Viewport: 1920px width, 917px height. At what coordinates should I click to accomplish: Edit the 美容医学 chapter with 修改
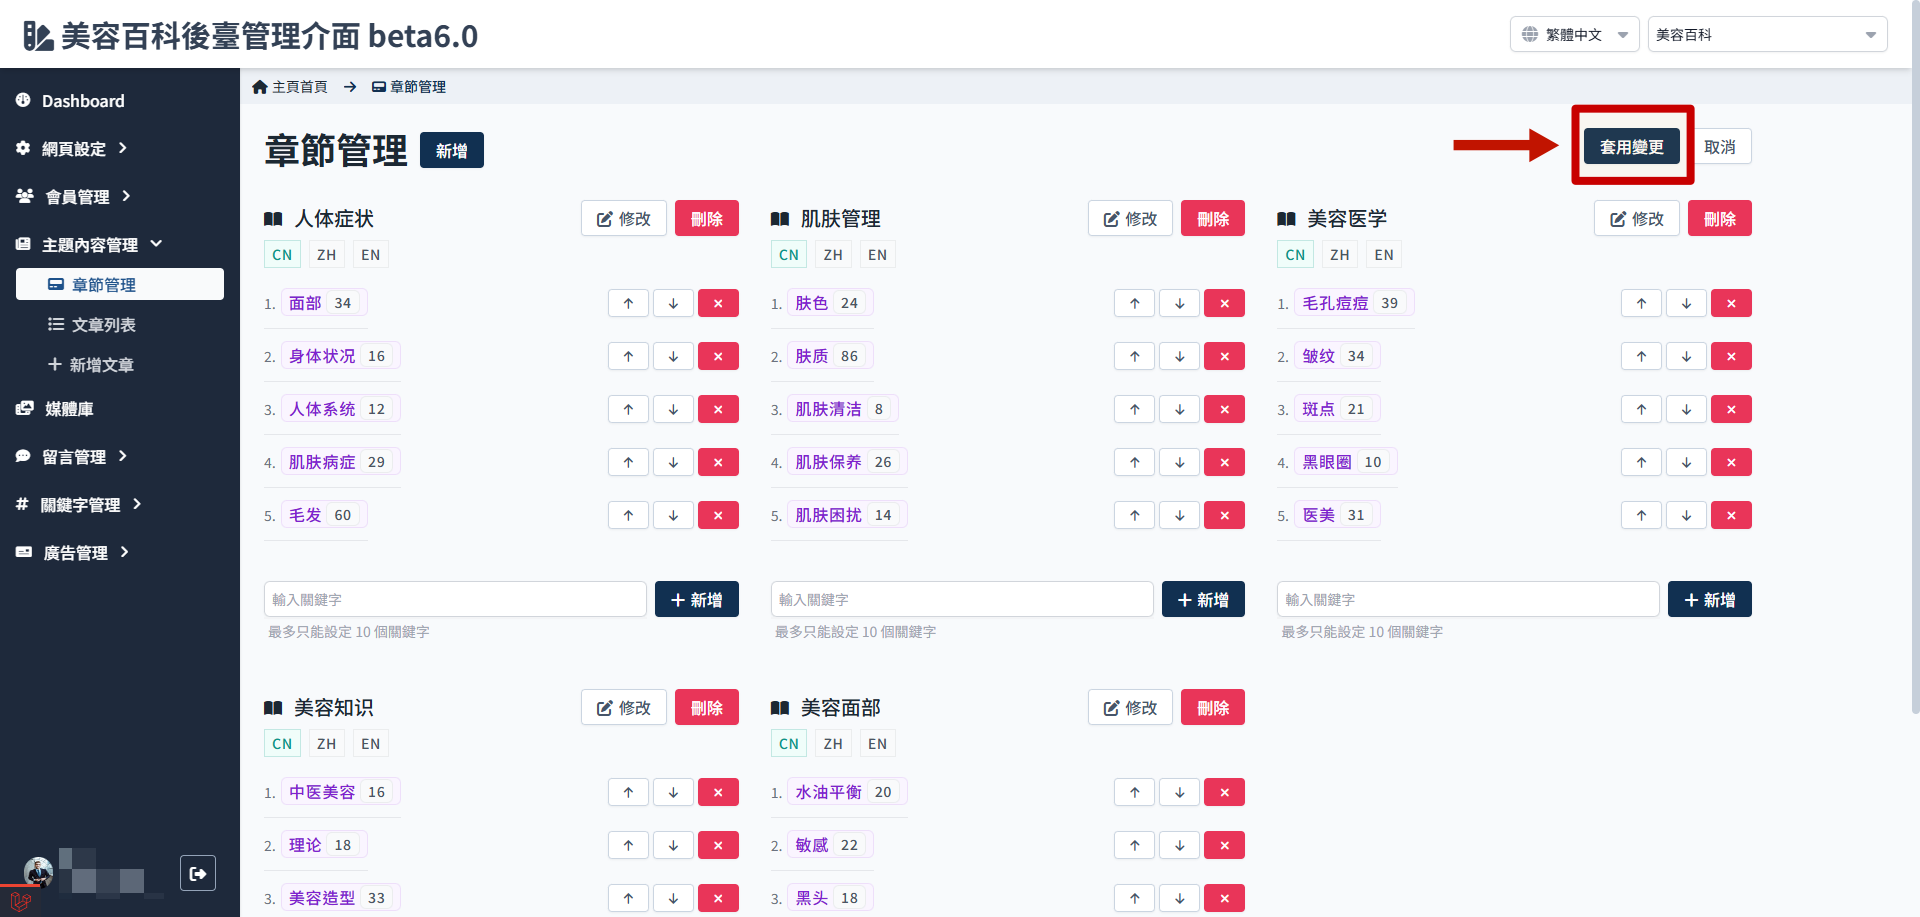click(x=1637, y=218)
